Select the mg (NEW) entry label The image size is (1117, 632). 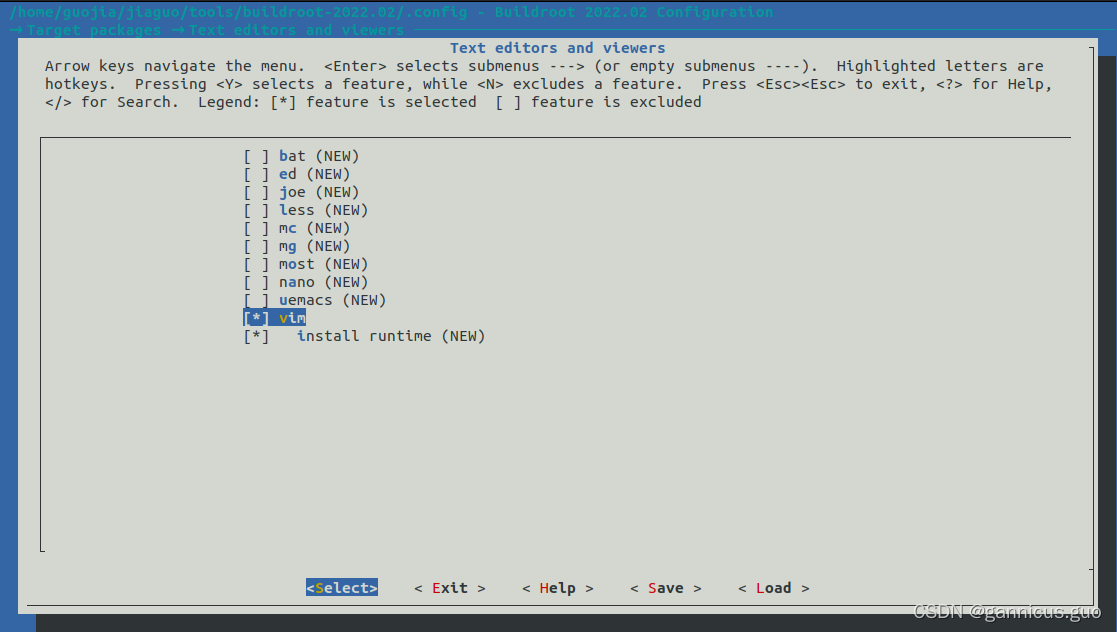[x=314, y=246]
